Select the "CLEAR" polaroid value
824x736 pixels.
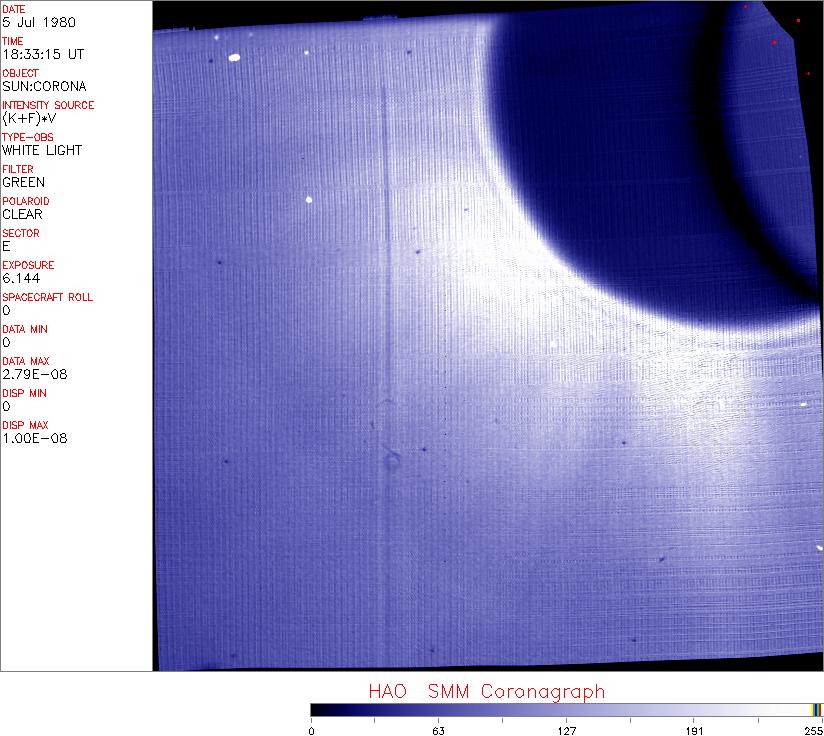coord(24,214)
